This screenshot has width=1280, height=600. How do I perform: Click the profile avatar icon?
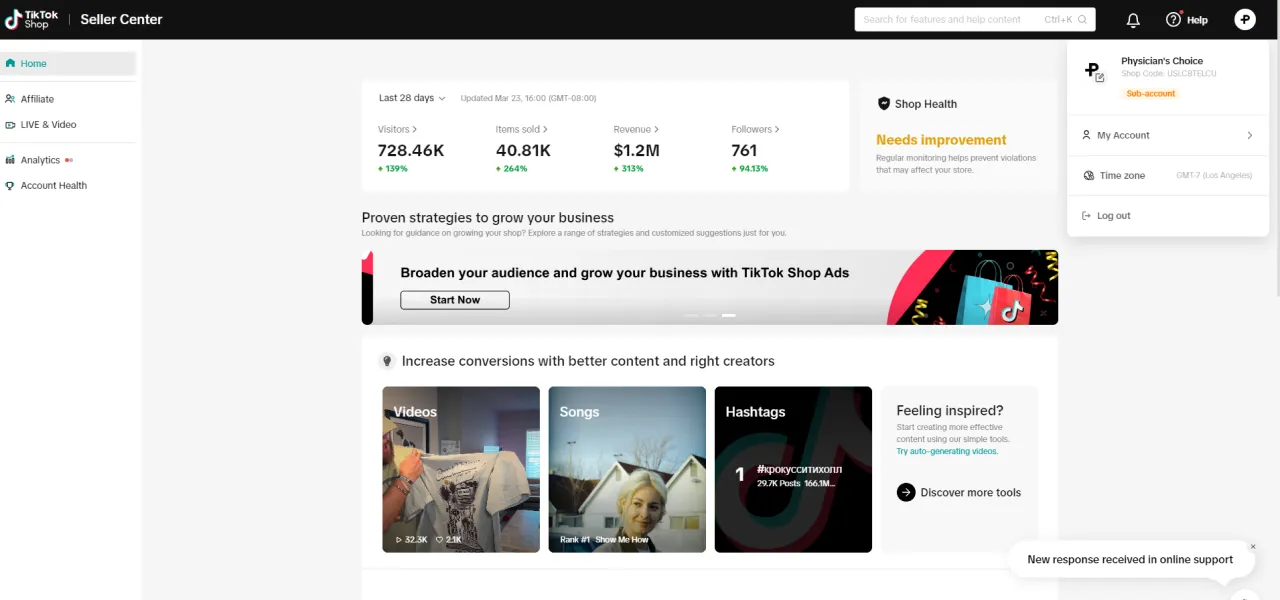coord(1245,19)
